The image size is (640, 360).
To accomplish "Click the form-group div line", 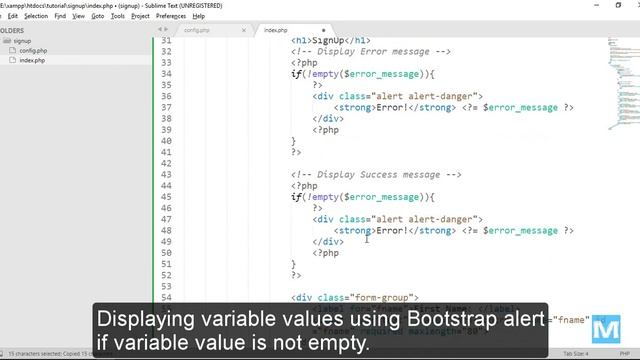I will tap(355, 298).
